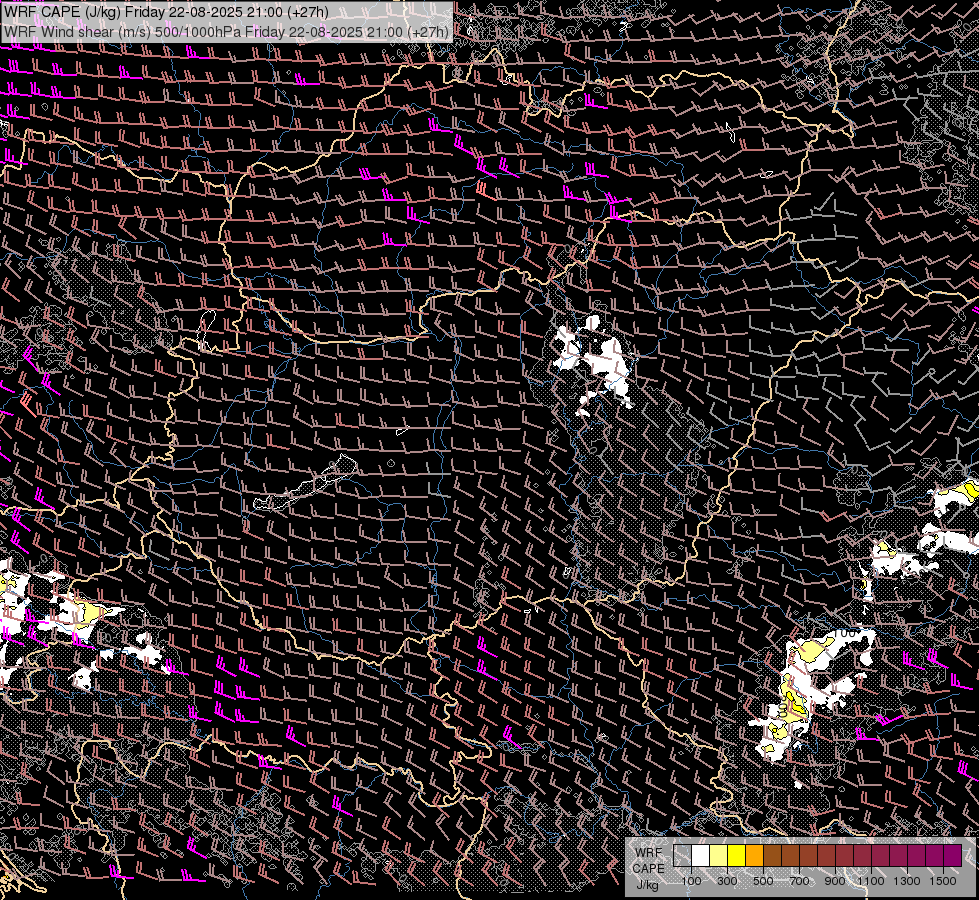Click the WRF label in the legend

[649, 853]
